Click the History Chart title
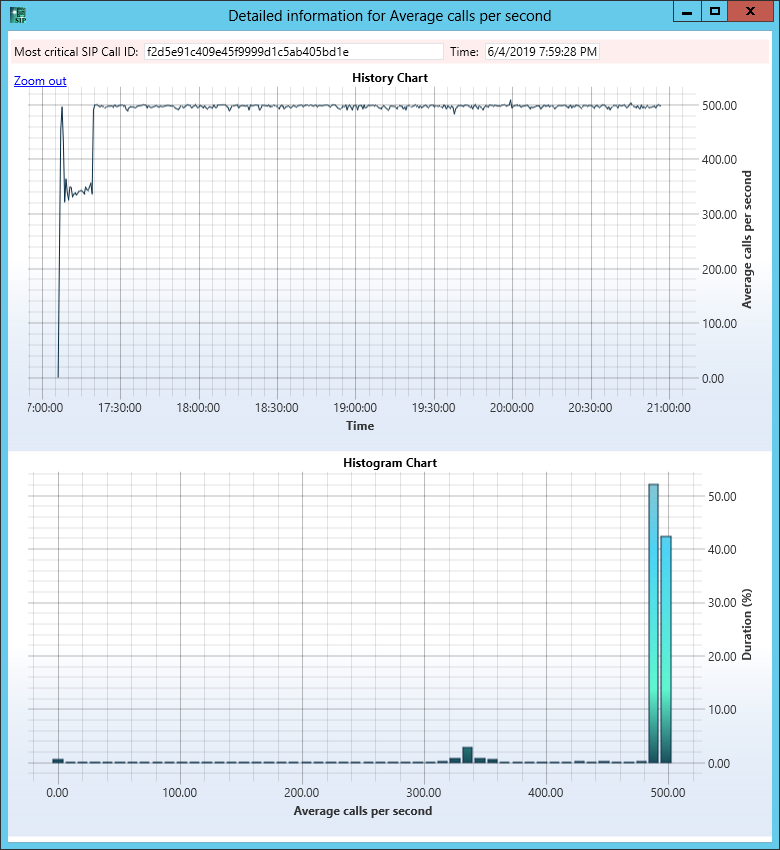Screen dimensions: 780x850 coord(390,78)
